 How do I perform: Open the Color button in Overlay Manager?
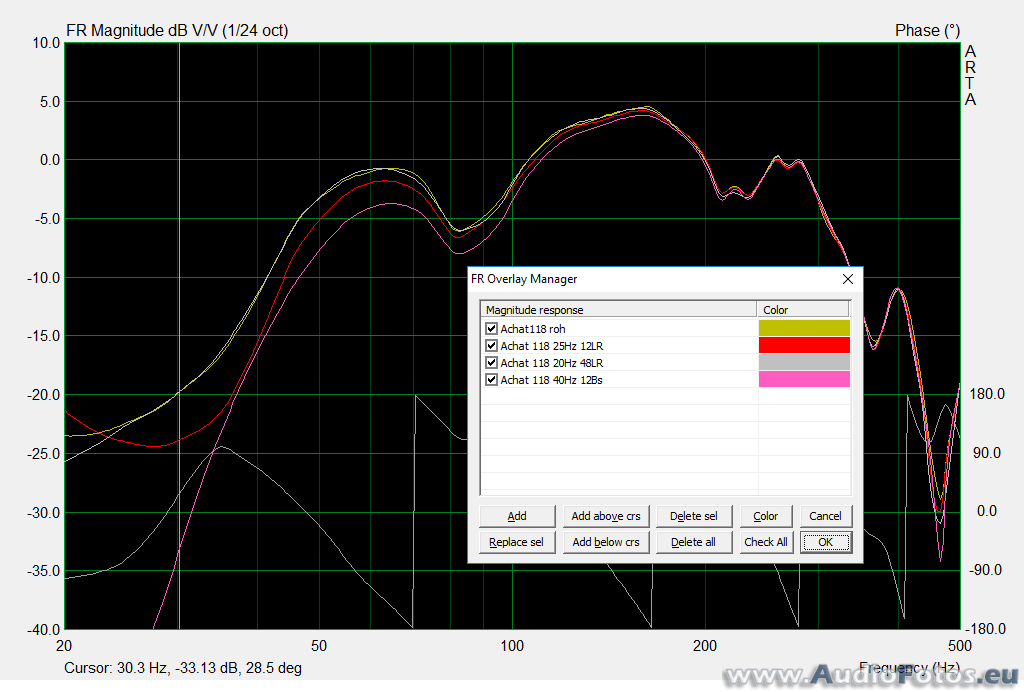click(x=766, y=516)
